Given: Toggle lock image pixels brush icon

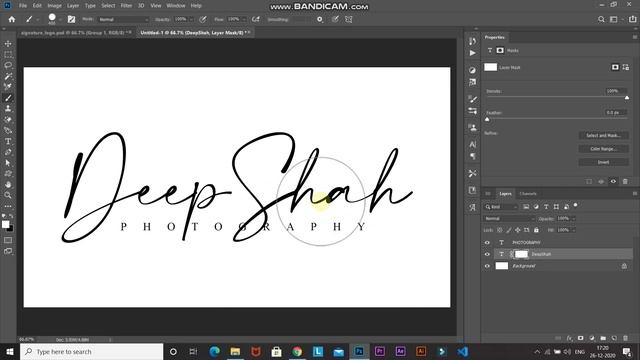Looking at the screenshot, I should pos(509,230).
